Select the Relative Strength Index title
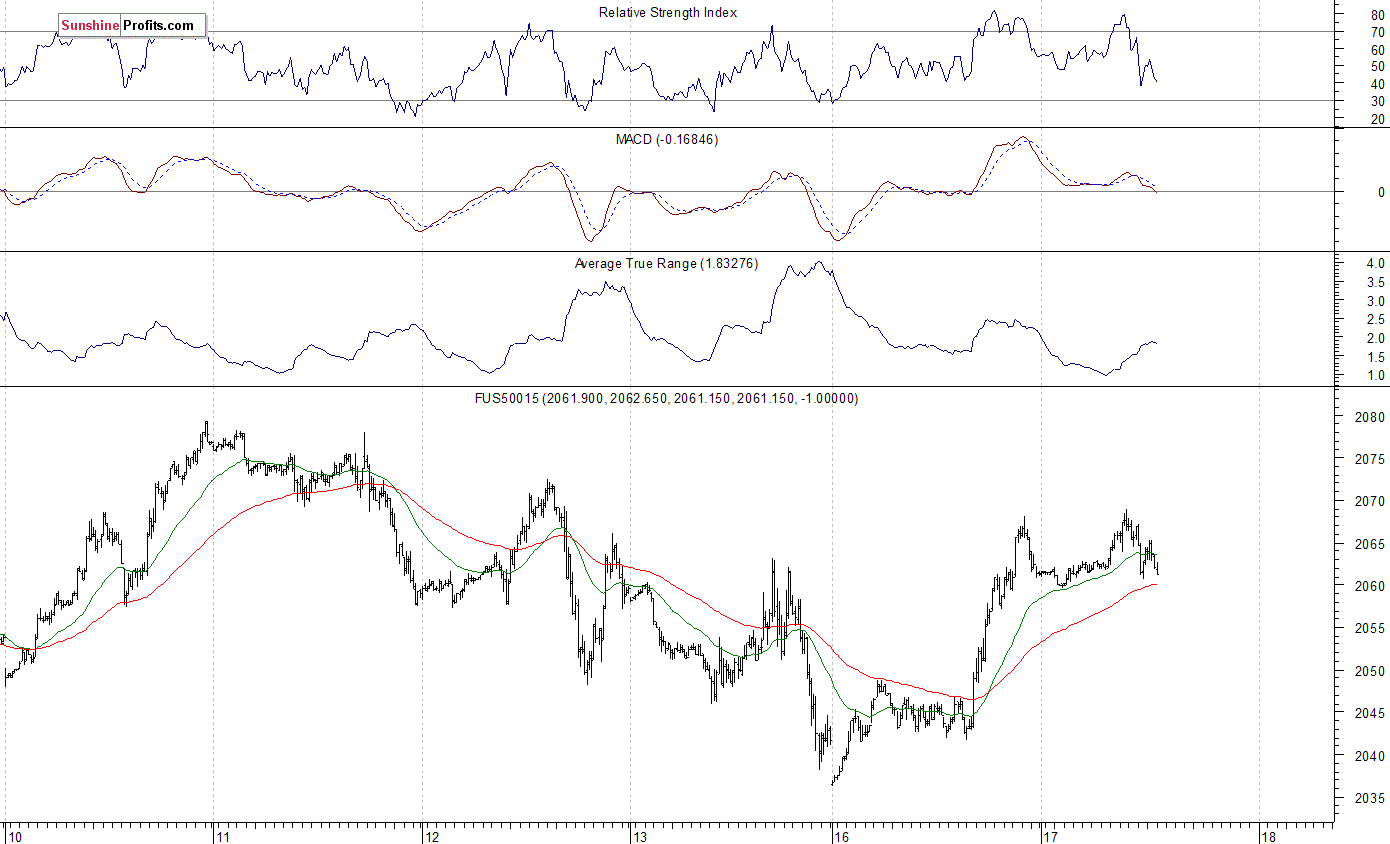The width and height of the screenshot is (1390, 844). click(x=668, y=12)
